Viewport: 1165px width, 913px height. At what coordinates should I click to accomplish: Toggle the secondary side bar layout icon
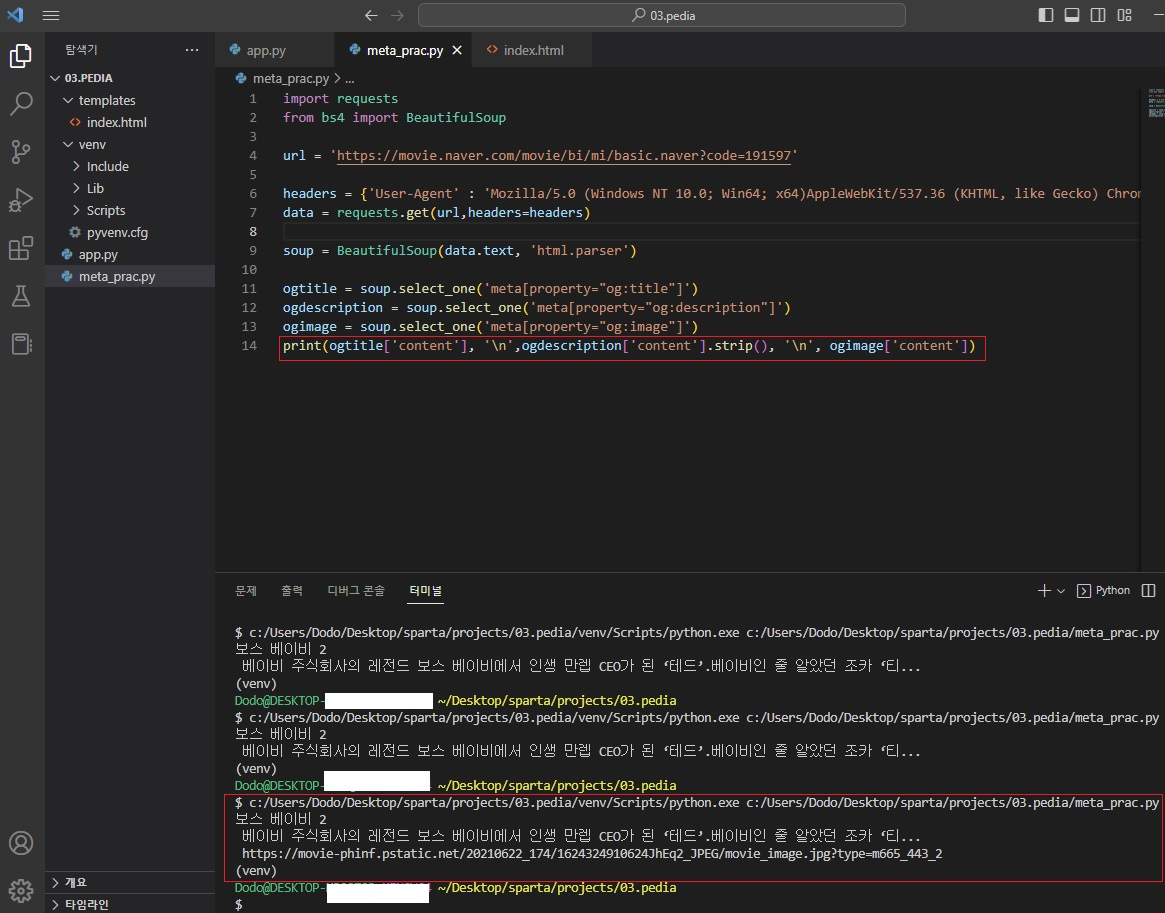1097,15
